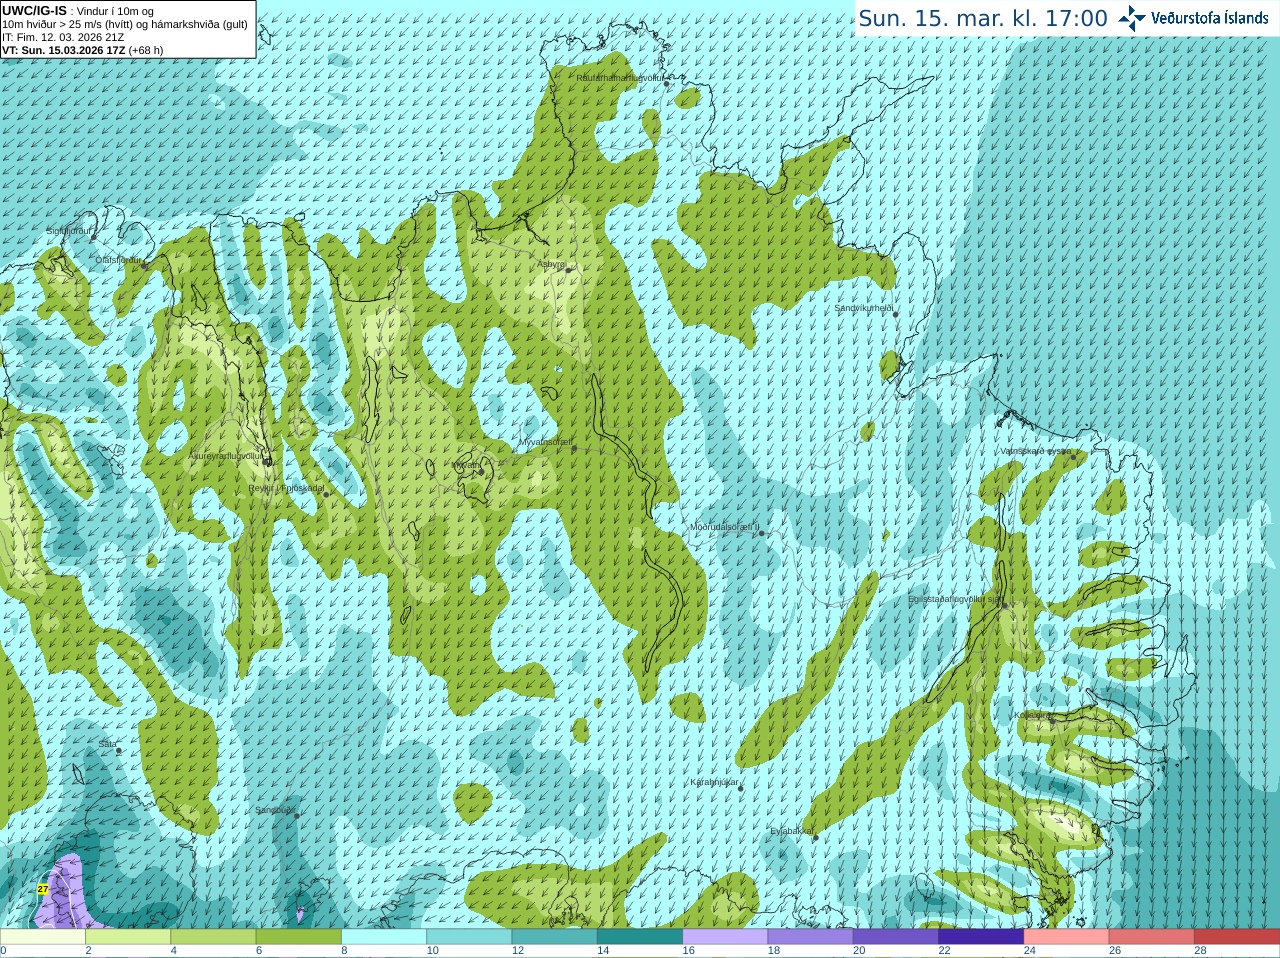This screenshot has width=1280, height=958.
Task: Click the 0–2 m/s palest legend swatch
Action: coord(43,937)
